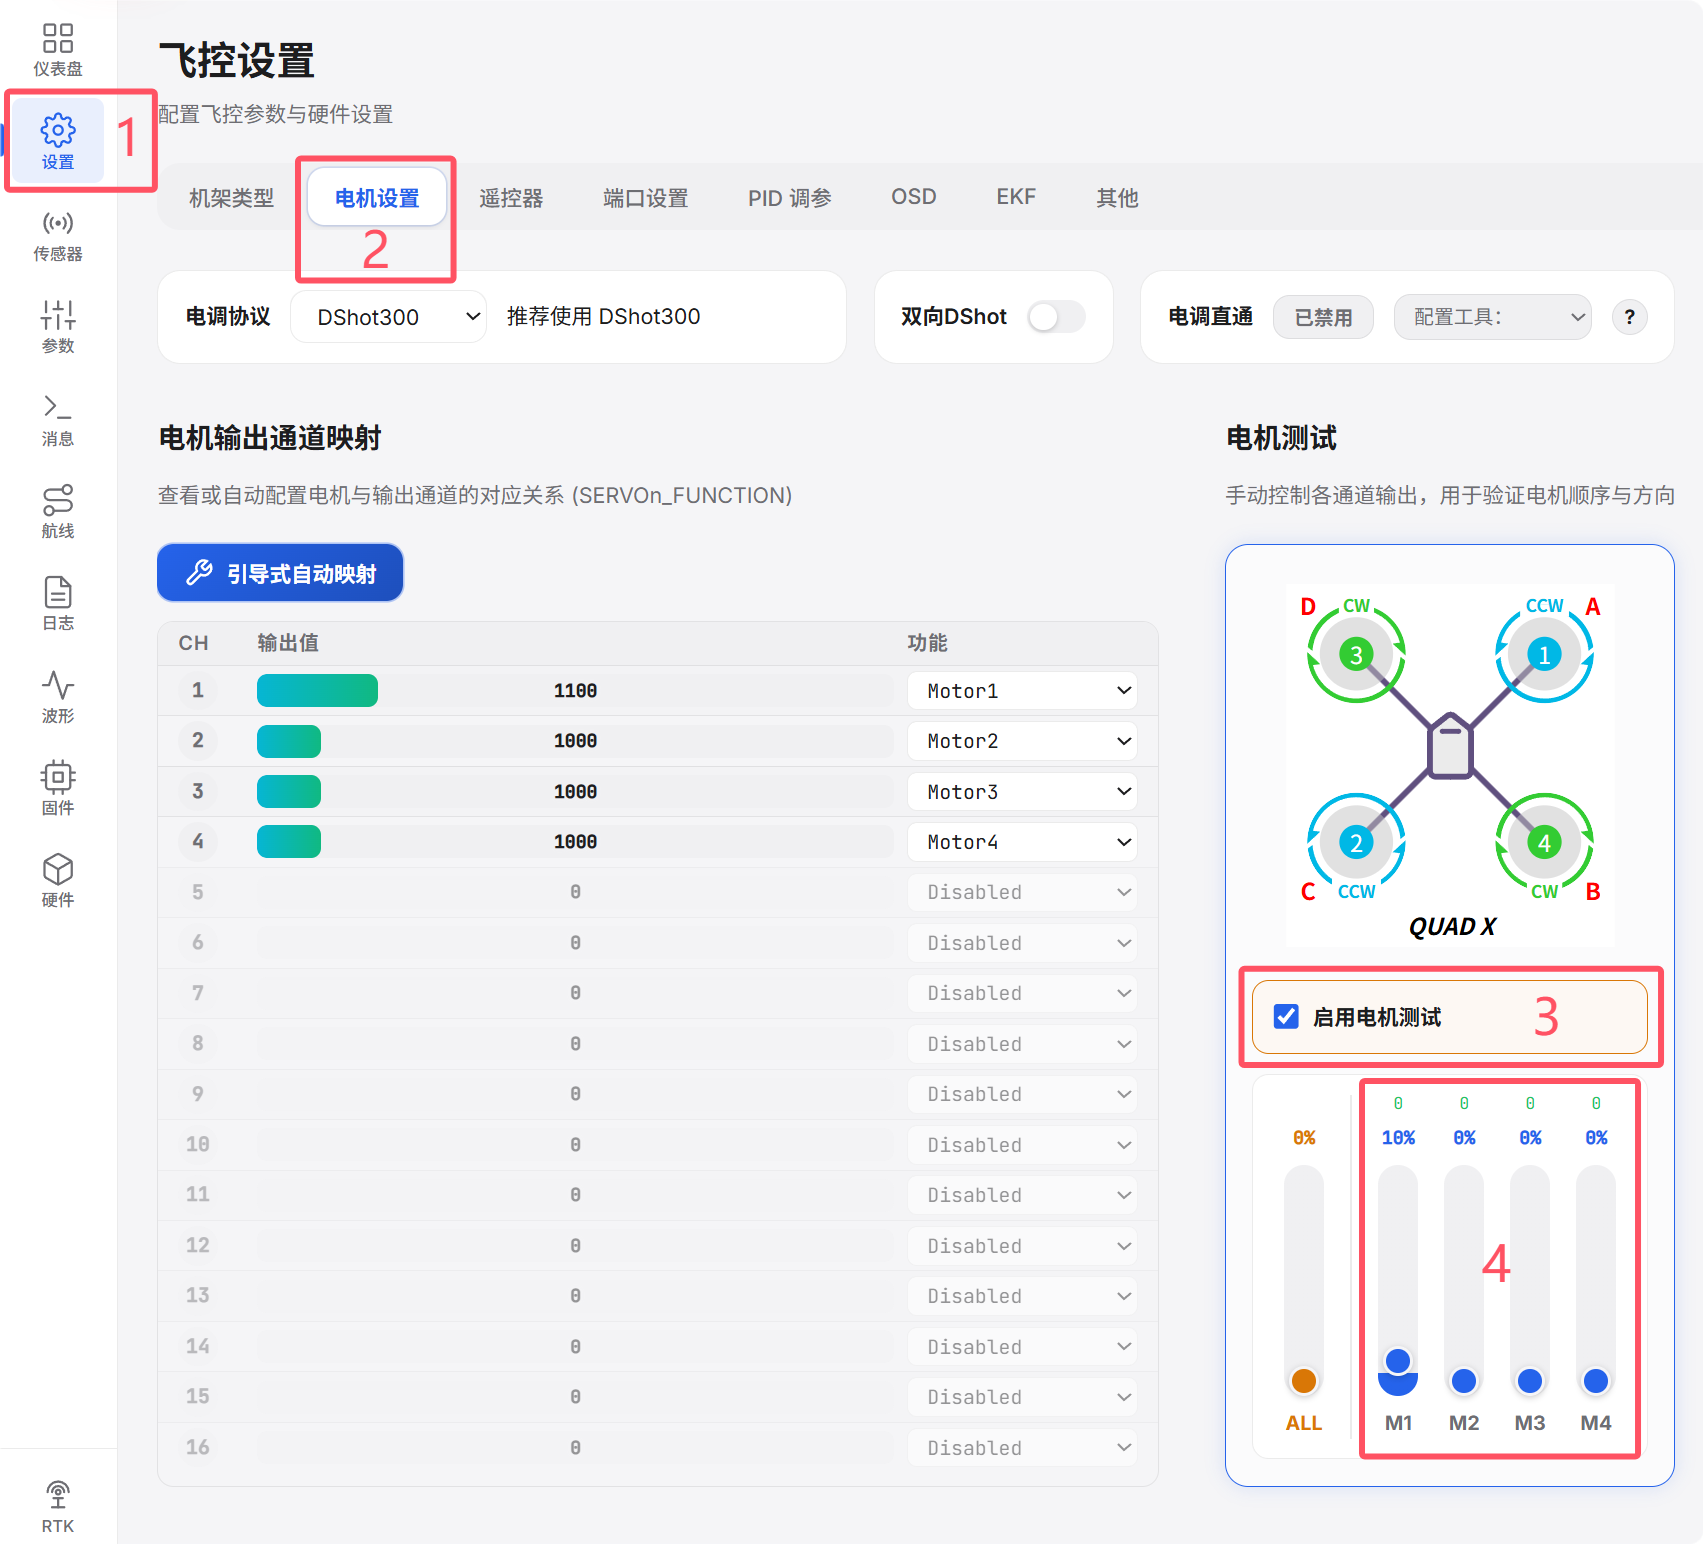Open the 参数 parameters sidebar icon
The image size is (1703, 1544).
click(x=58, y=327)
